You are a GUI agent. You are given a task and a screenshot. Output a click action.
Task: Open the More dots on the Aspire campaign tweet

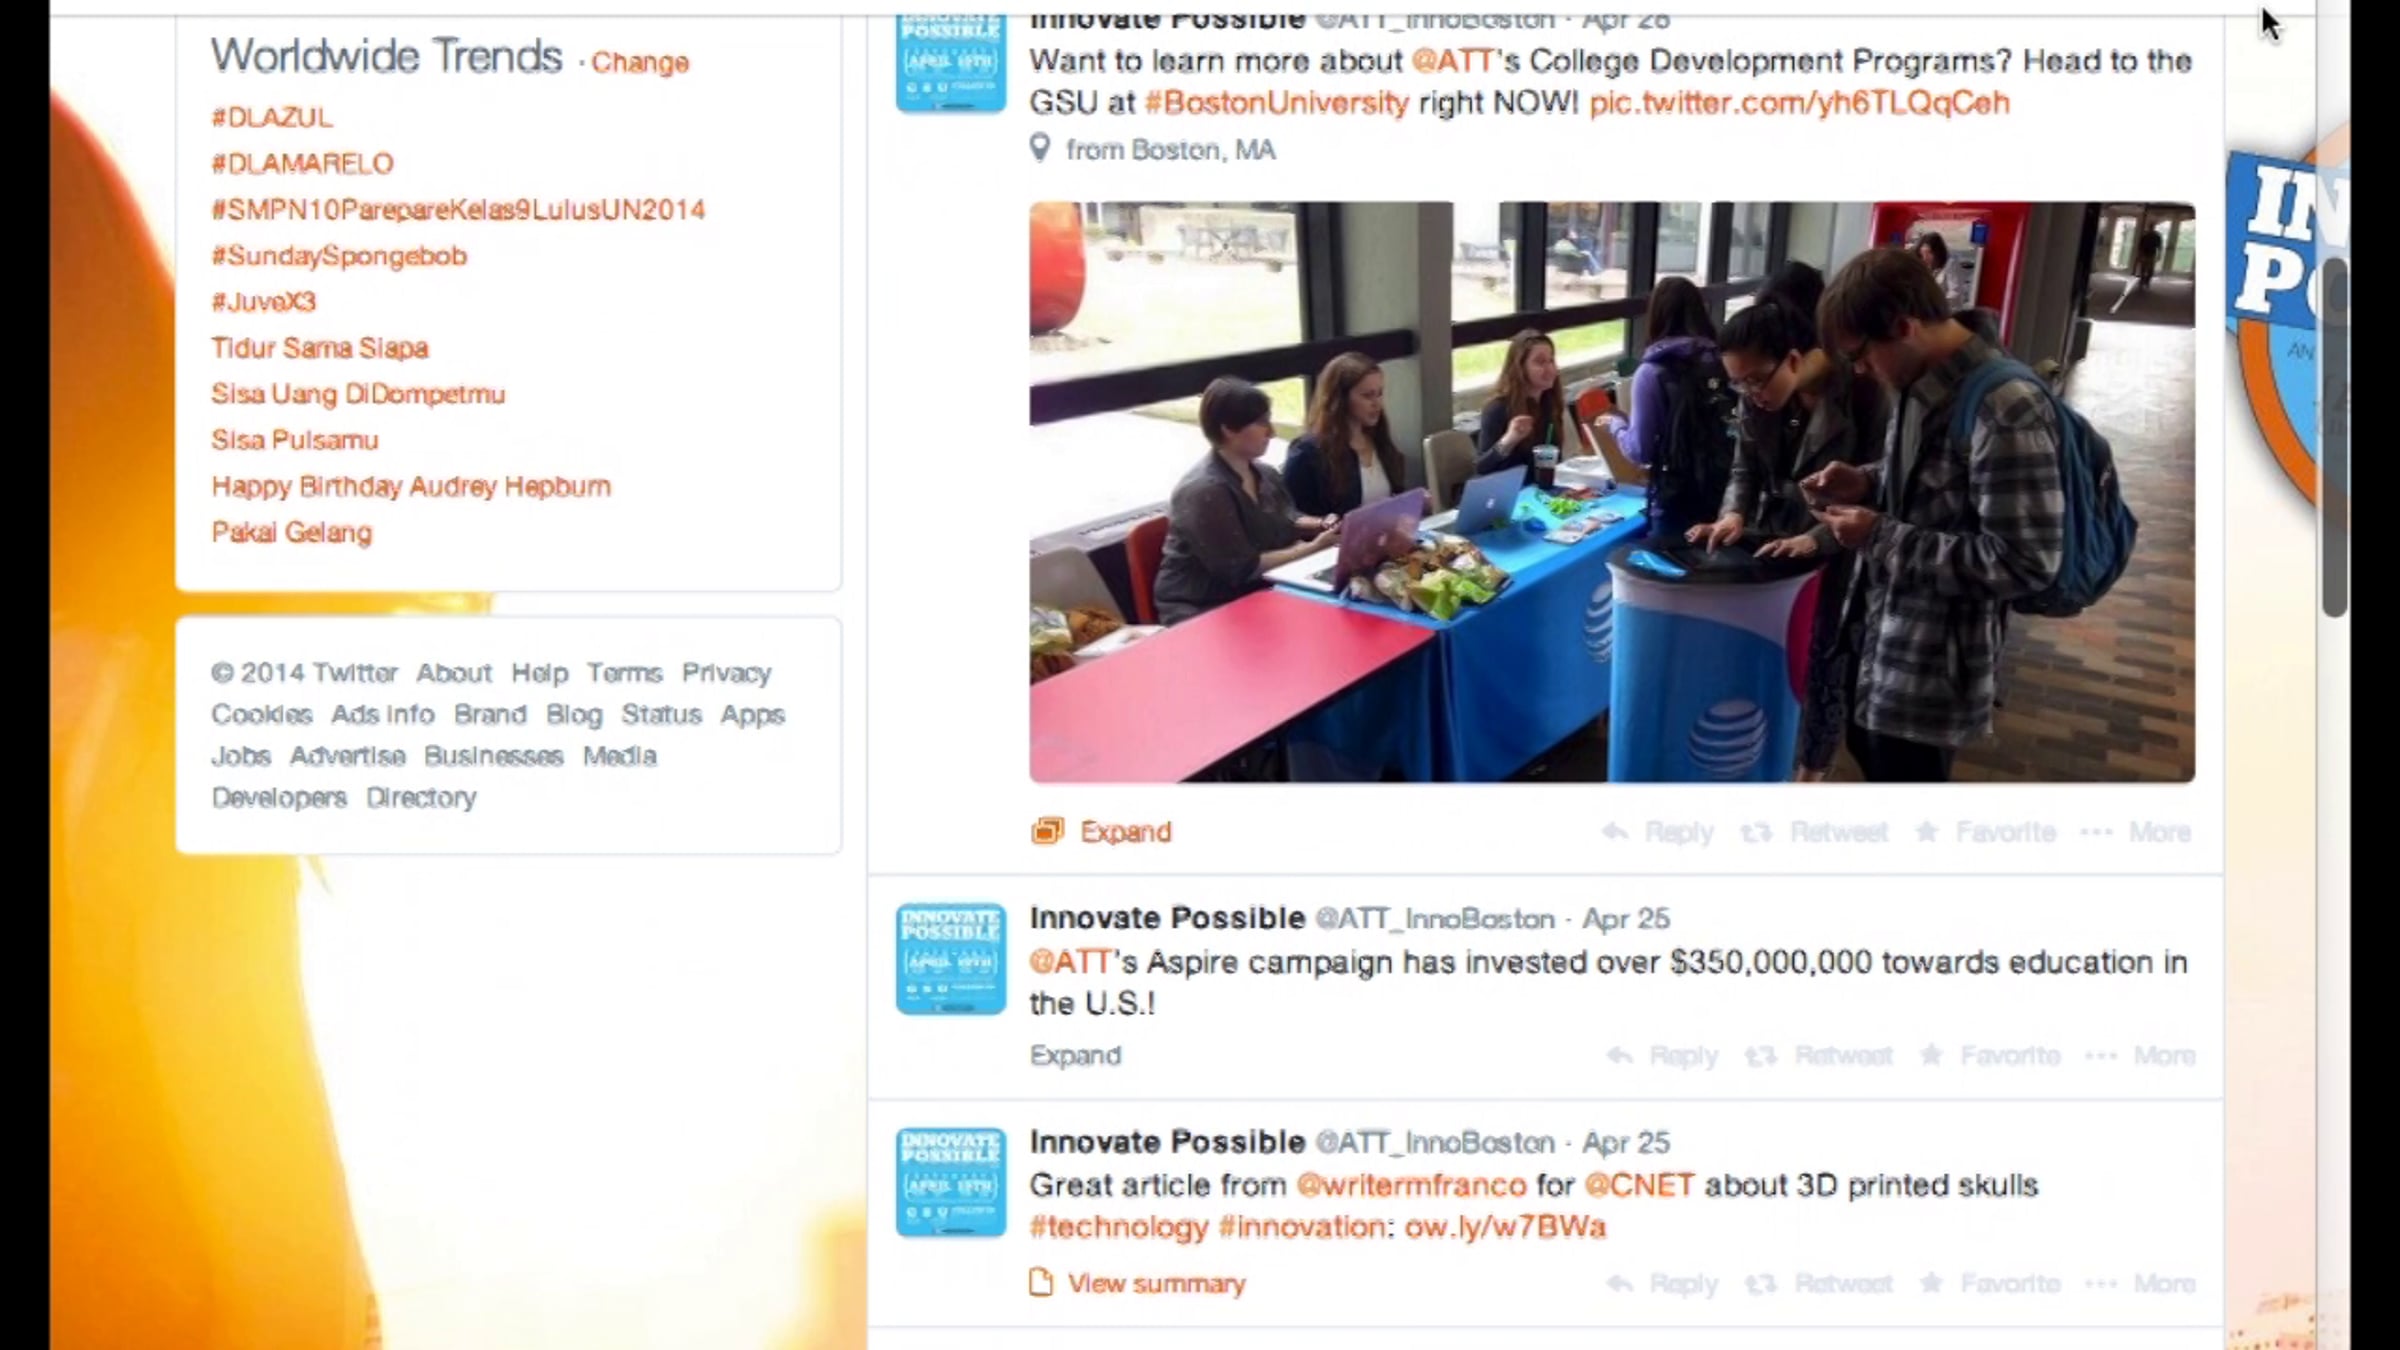tap(2100, 1055)
